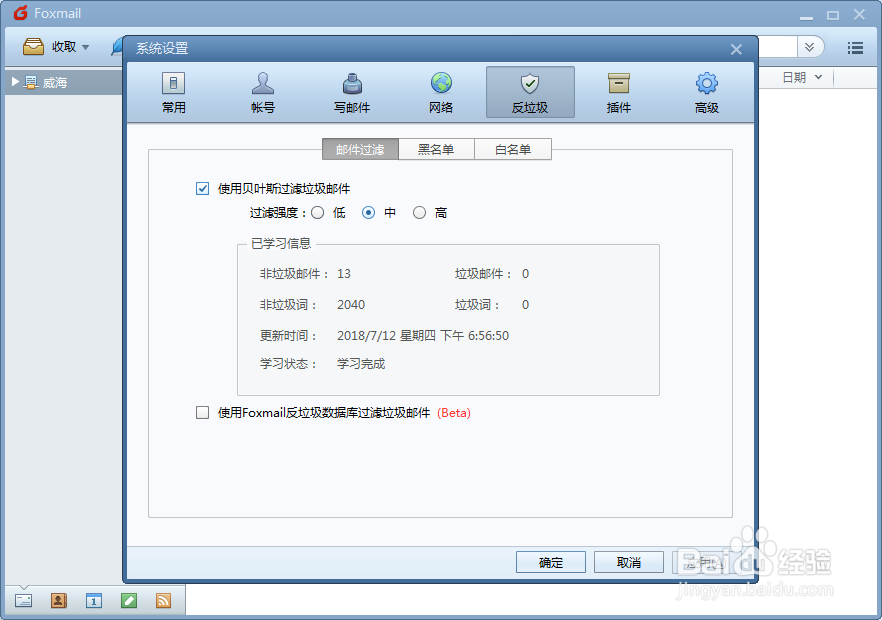Enable Foxmail反垃圾数据库 filtering checkbox
882x620 pixels.
tap(202, 413)
